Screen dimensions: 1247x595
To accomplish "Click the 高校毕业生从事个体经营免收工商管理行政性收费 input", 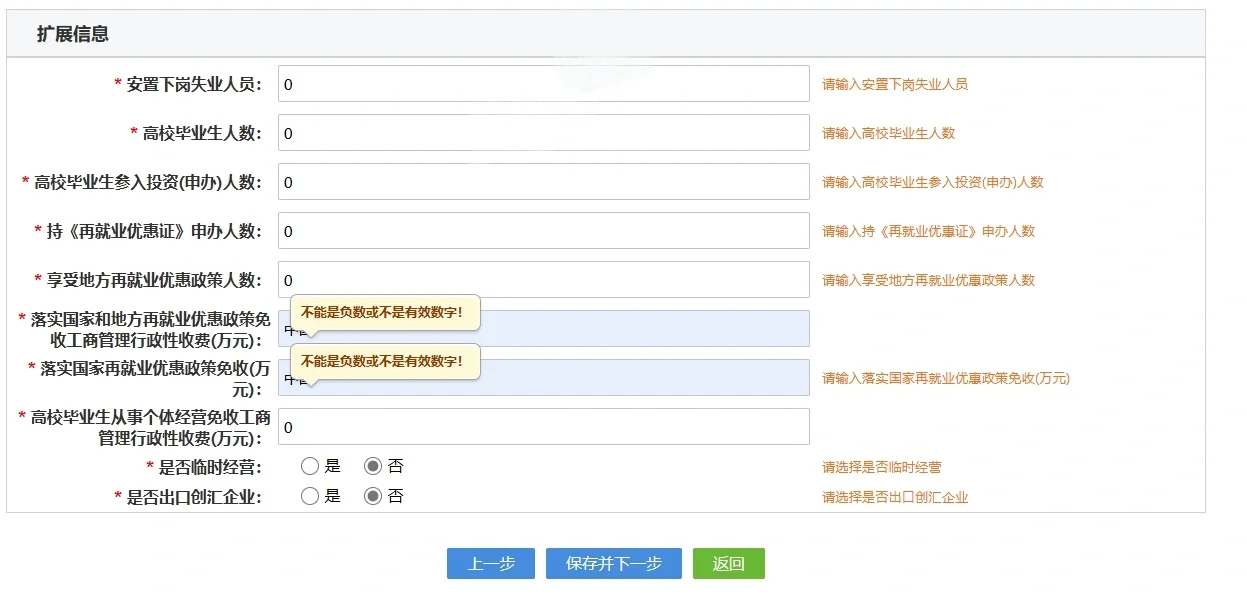I will [543, 427].
